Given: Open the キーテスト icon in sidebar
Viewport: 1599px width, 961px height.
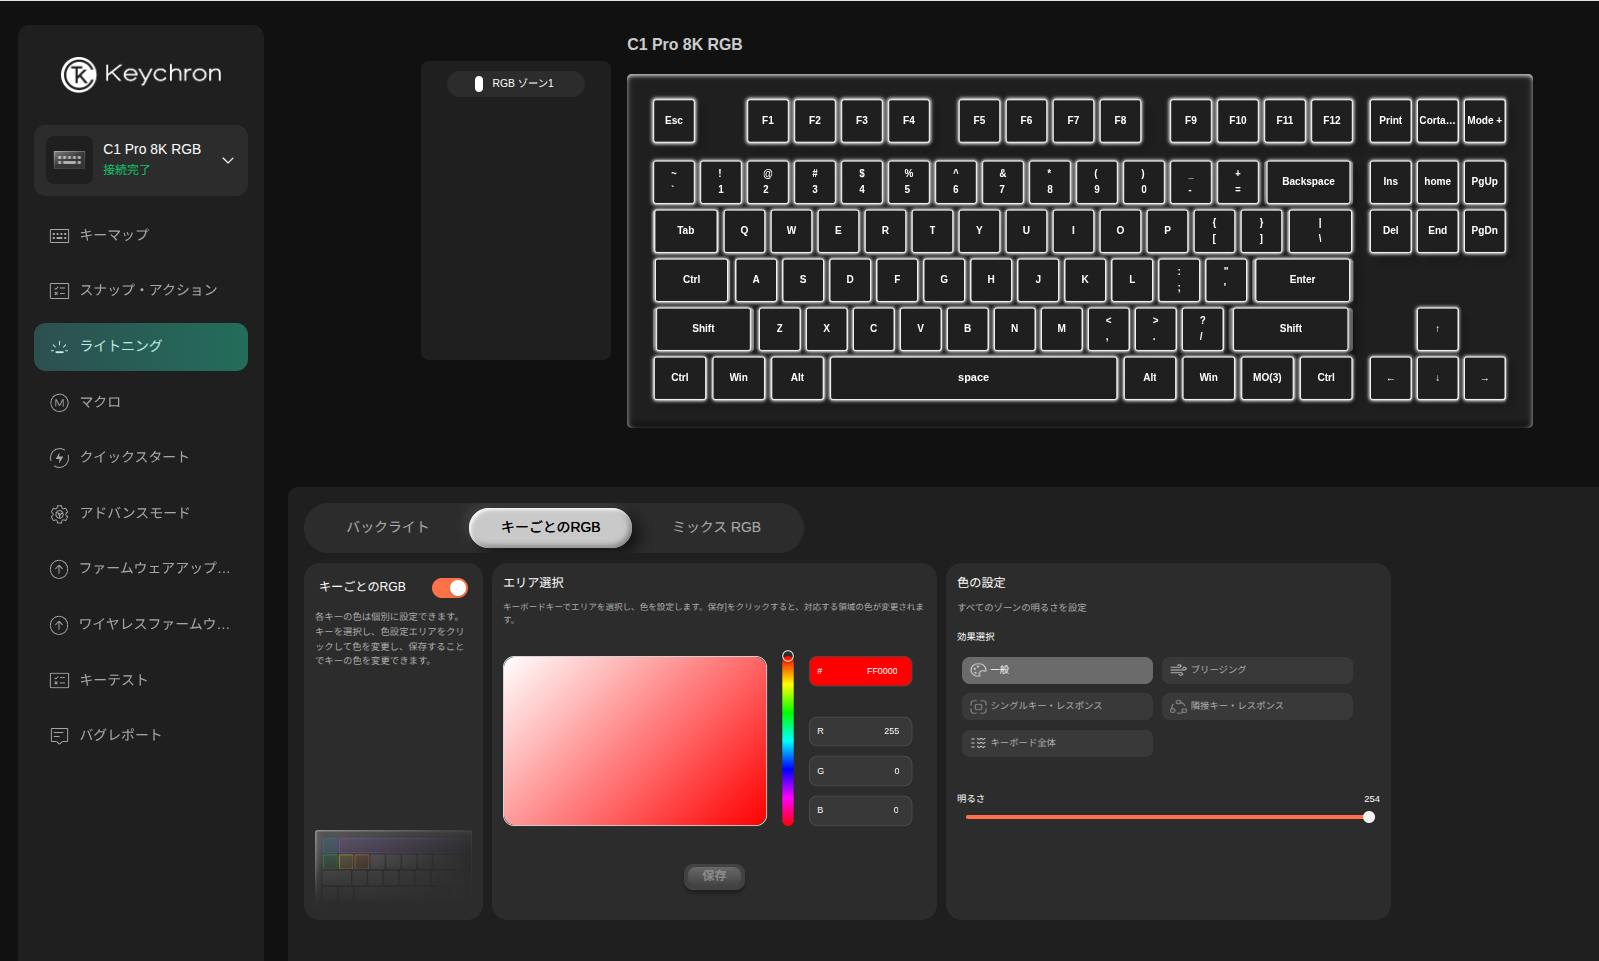Looking at the screenshot, I should (x=59, y=680).
